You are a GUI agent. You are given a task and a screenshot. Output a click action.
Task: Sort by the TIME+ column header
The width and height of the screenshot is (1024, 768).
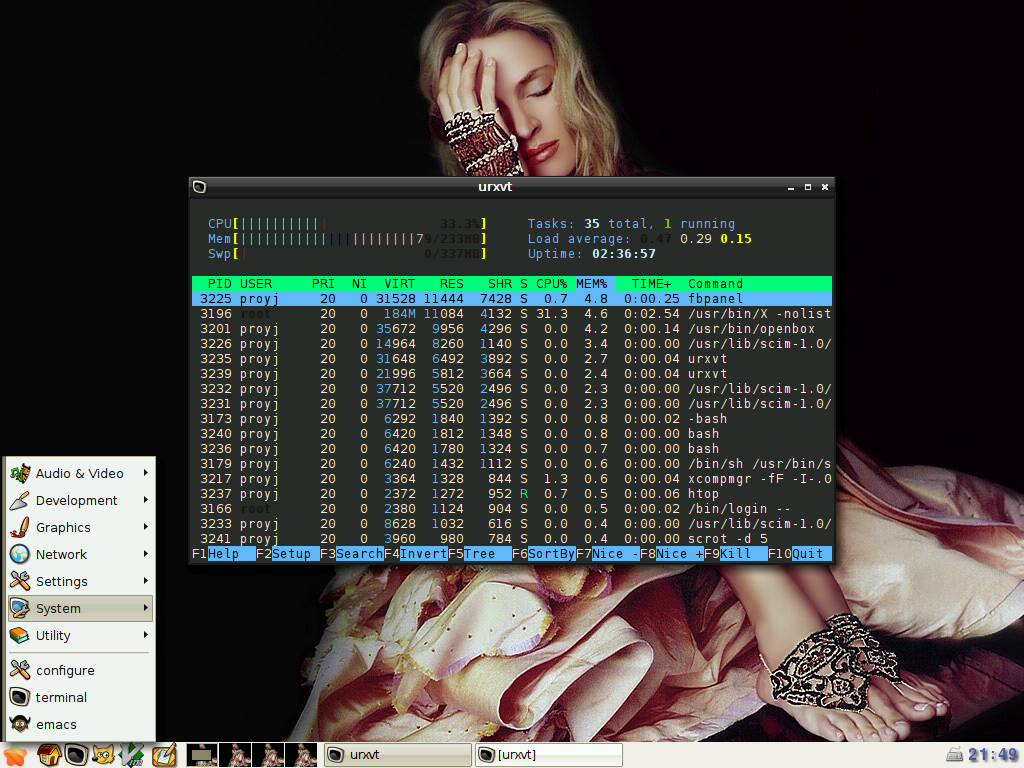pos(651,284)
